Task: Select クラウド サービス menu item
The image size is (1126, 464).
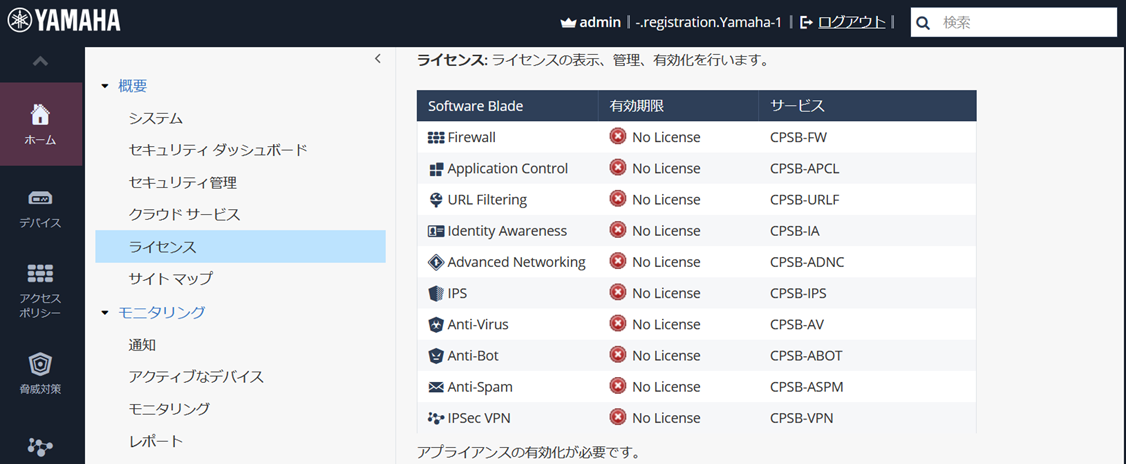Action: coord(184,214)
